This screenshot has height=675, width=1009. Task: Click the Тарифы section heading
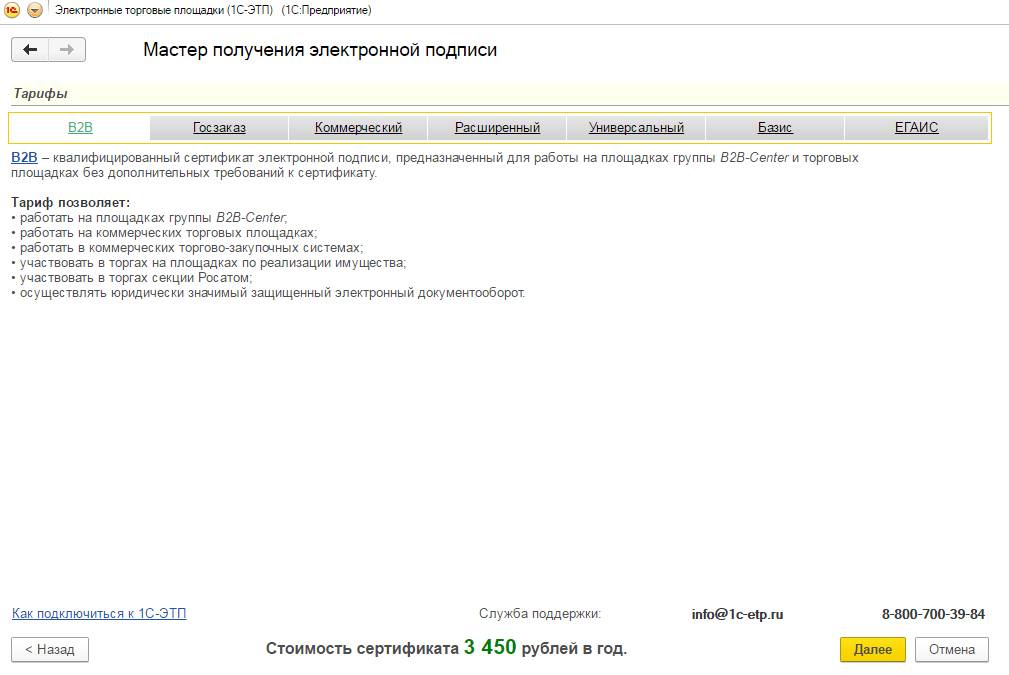[41, 93]
